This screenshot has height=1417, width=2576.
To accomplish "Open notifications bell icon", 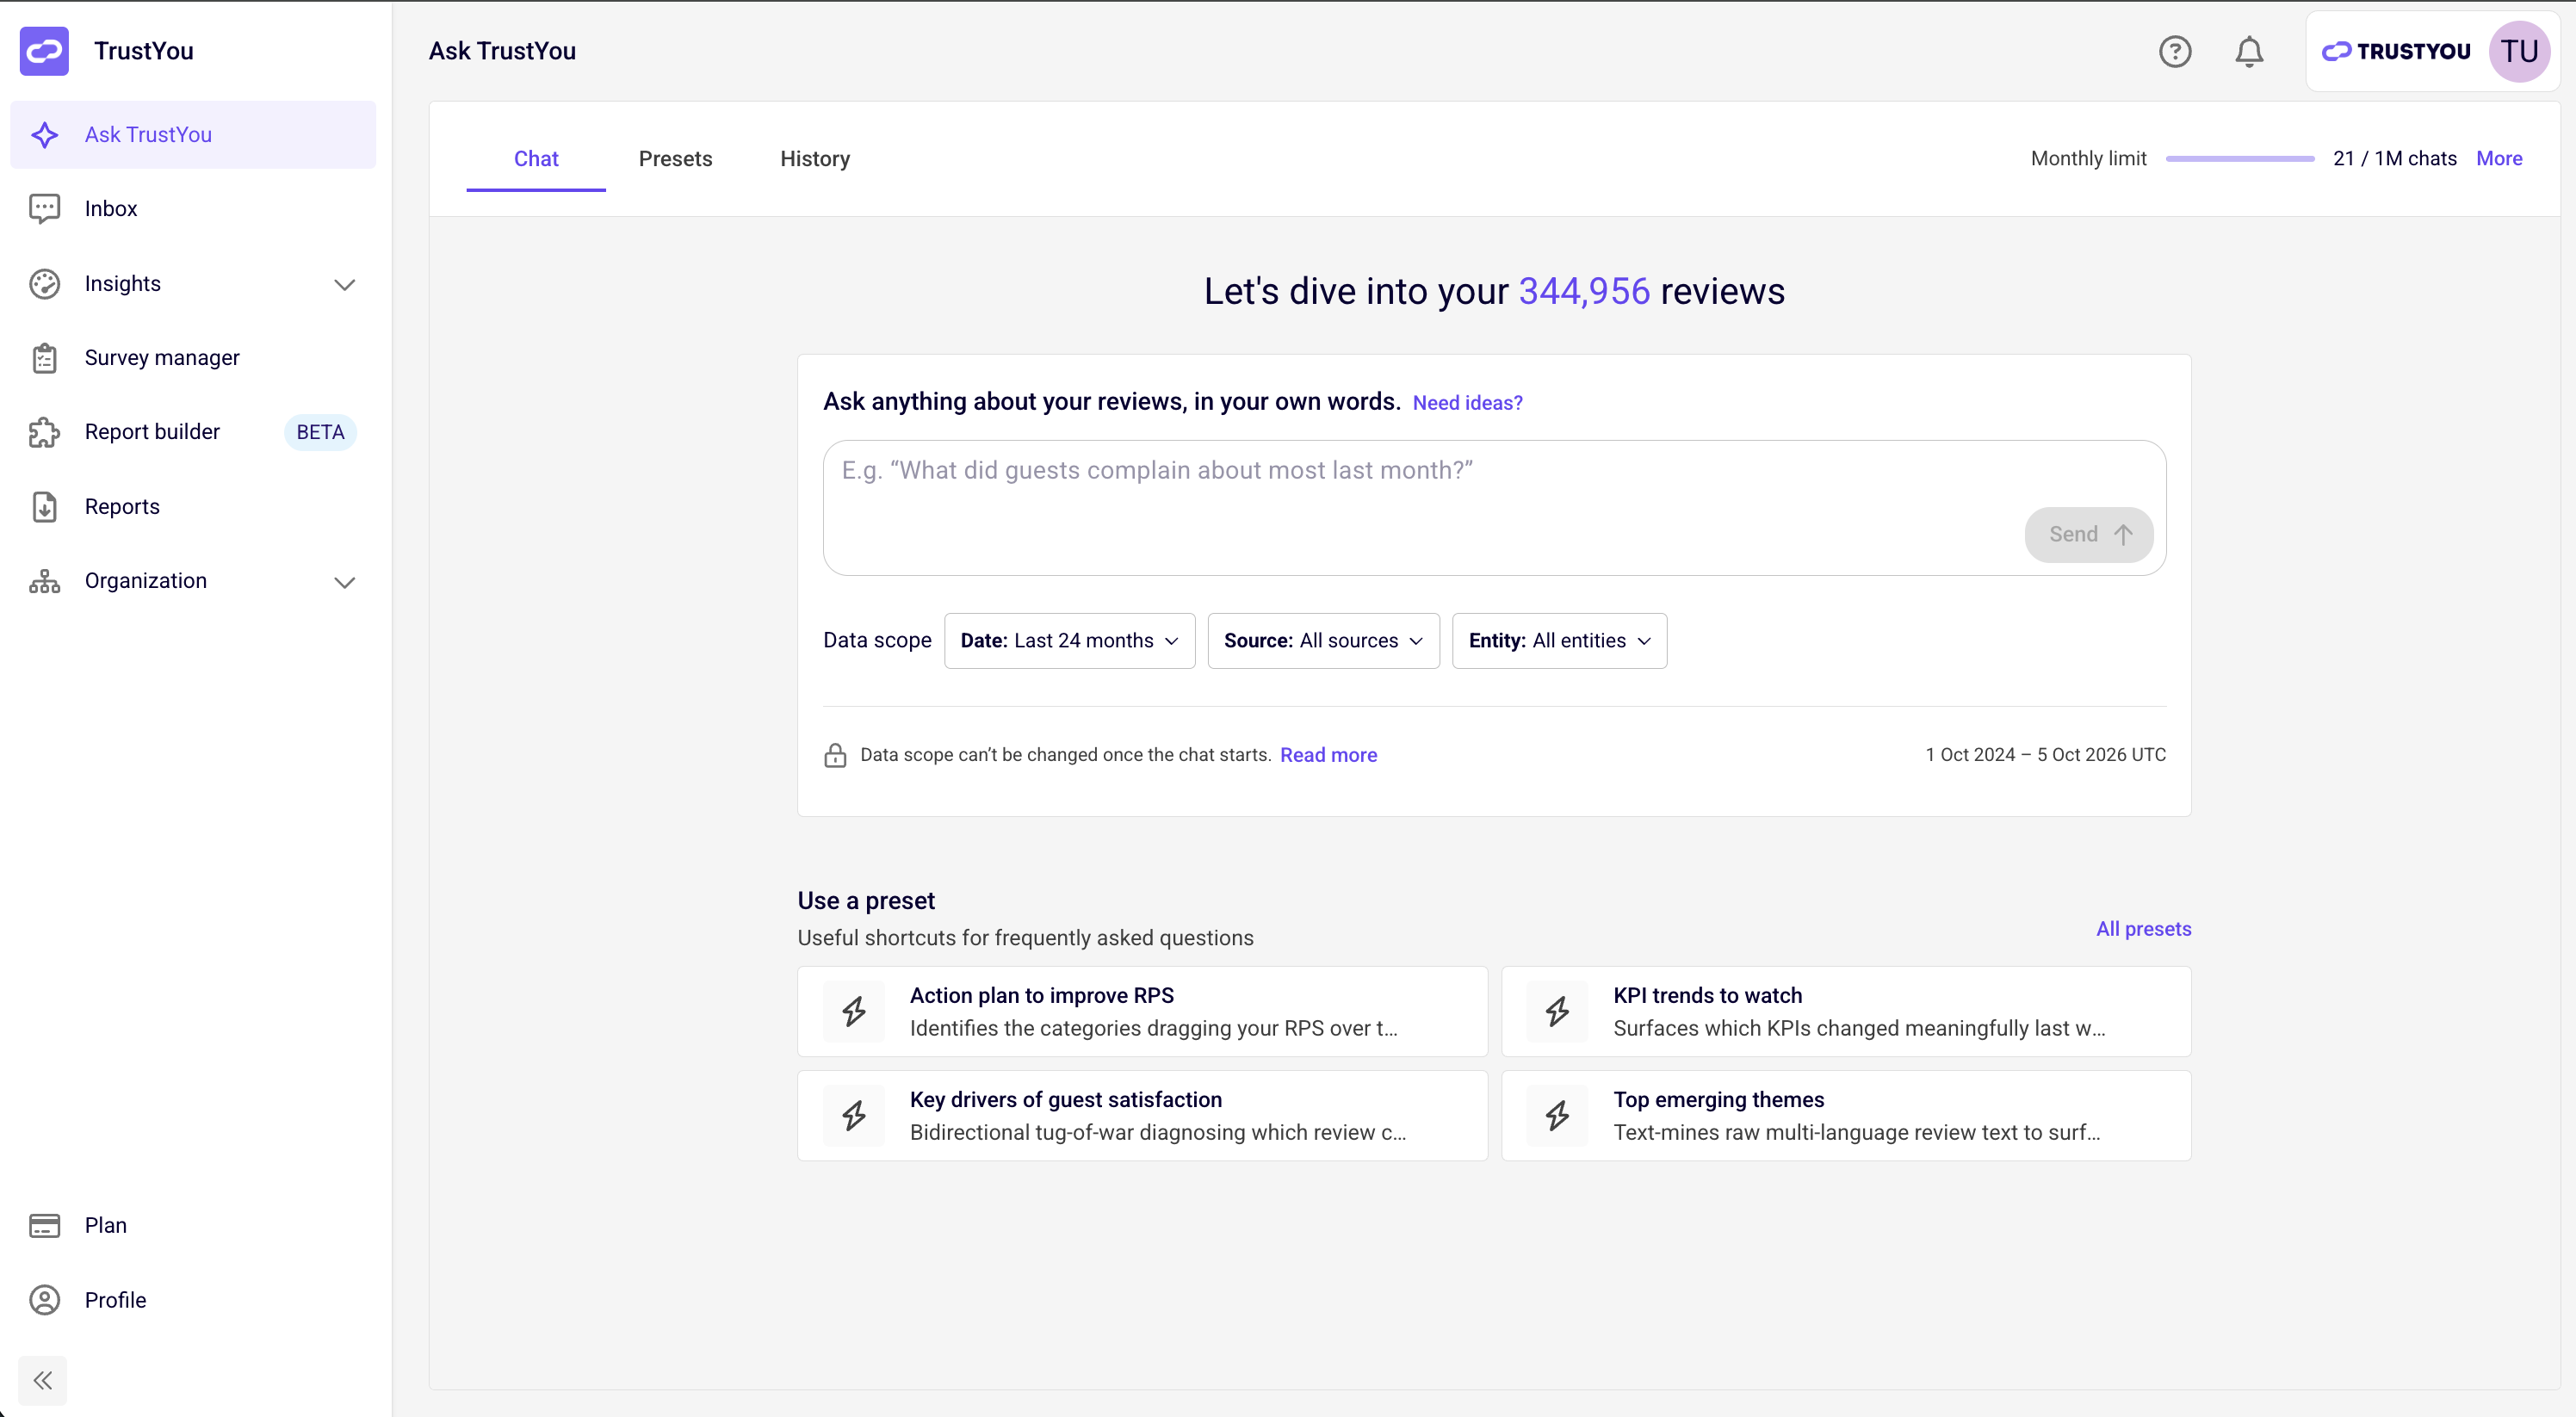I will [2249, 51].
